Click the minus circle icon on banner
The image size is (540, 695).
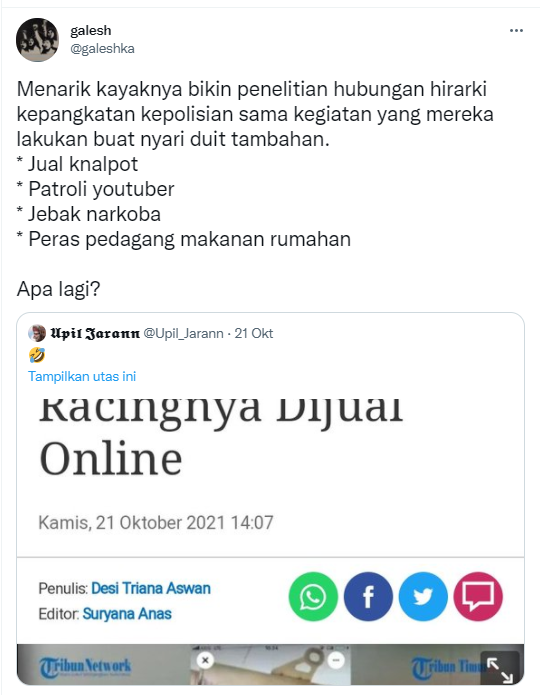pos(336,661)
